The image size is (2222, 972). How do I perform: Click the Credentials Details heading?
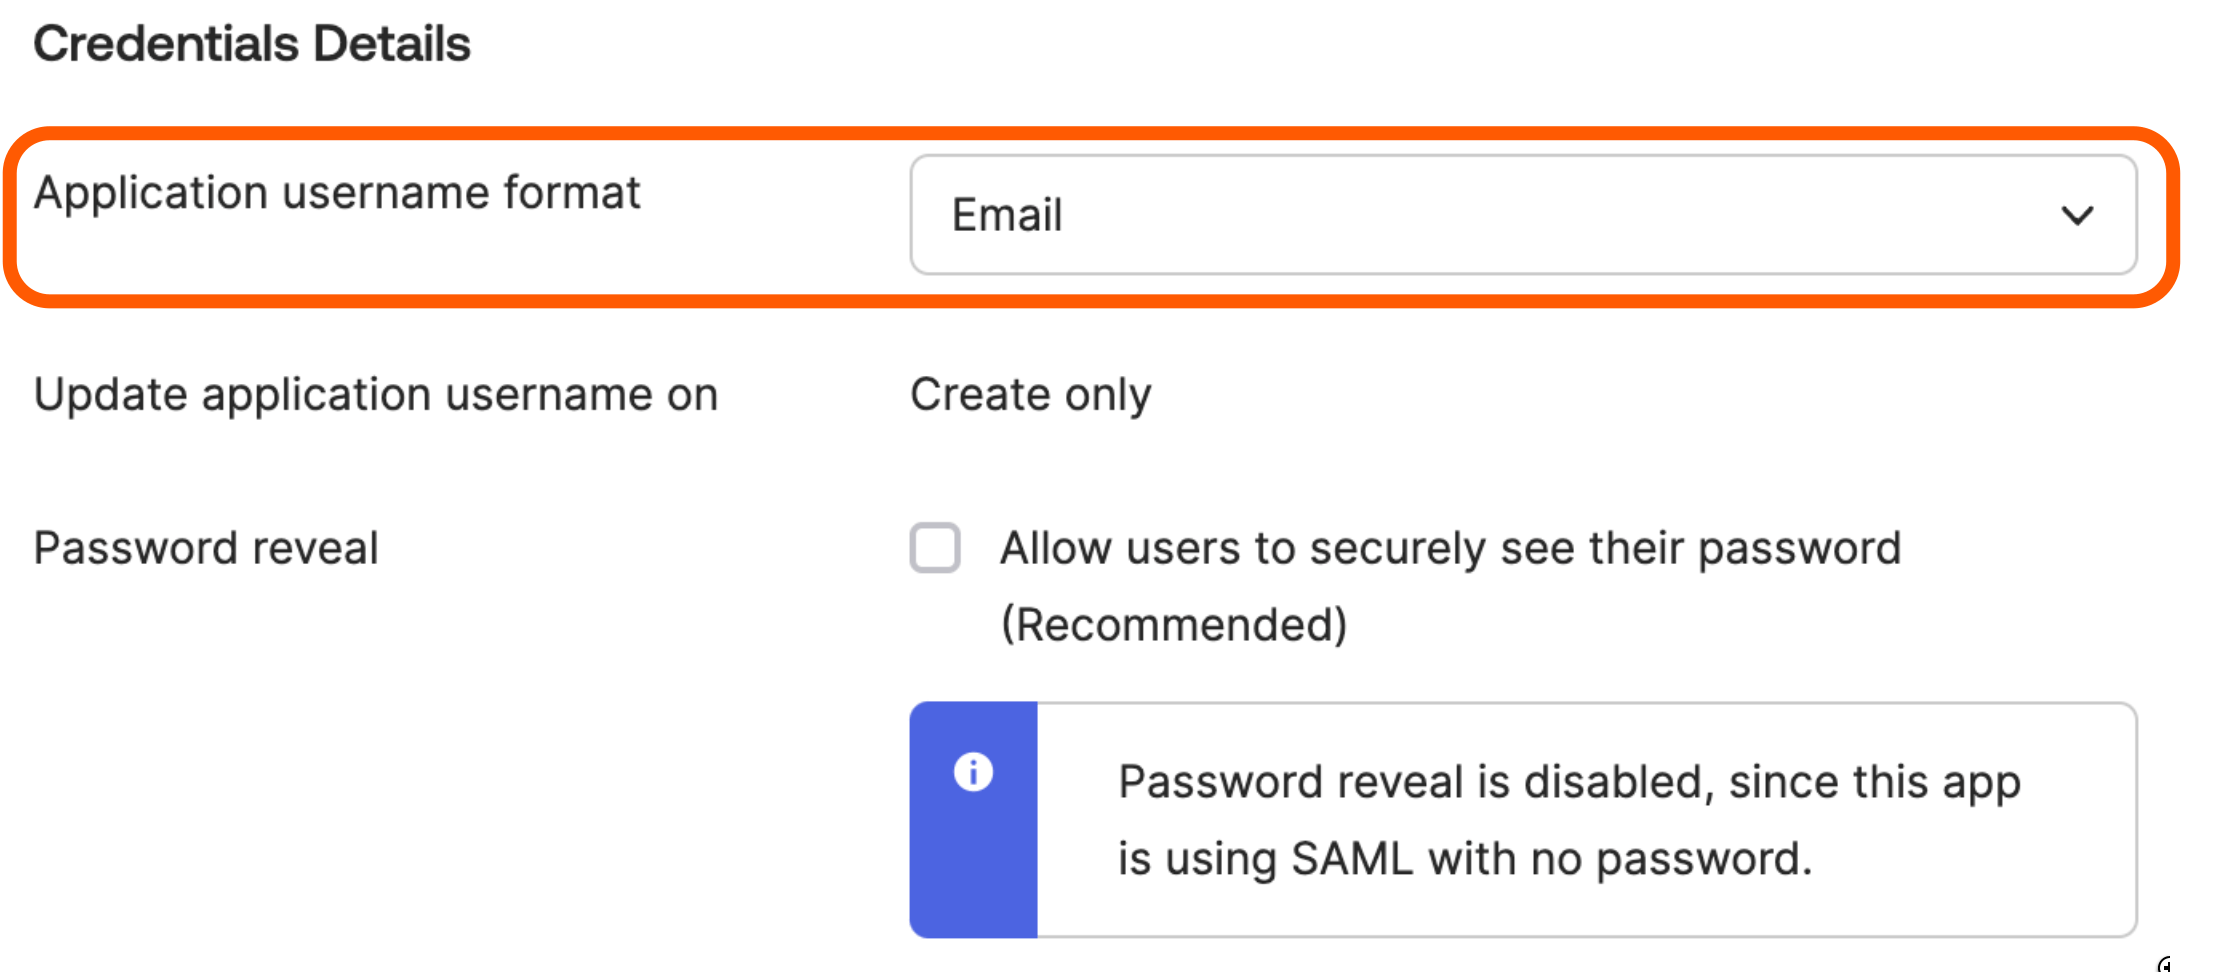[x=252, y=42]
